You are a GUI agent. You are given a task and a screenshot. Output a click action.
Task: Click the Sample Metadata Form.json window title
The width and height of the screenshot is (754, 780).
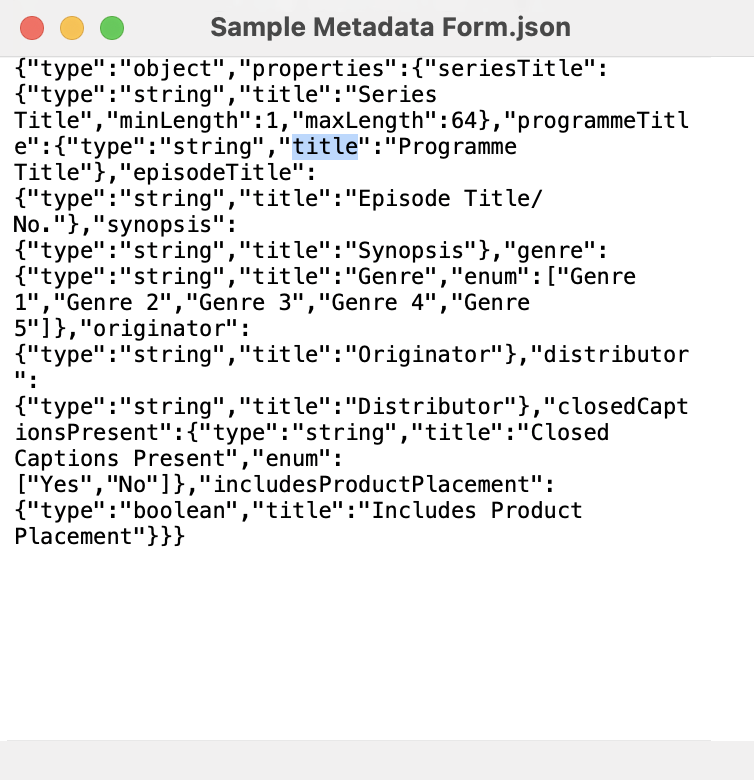[x=391, y=27]
